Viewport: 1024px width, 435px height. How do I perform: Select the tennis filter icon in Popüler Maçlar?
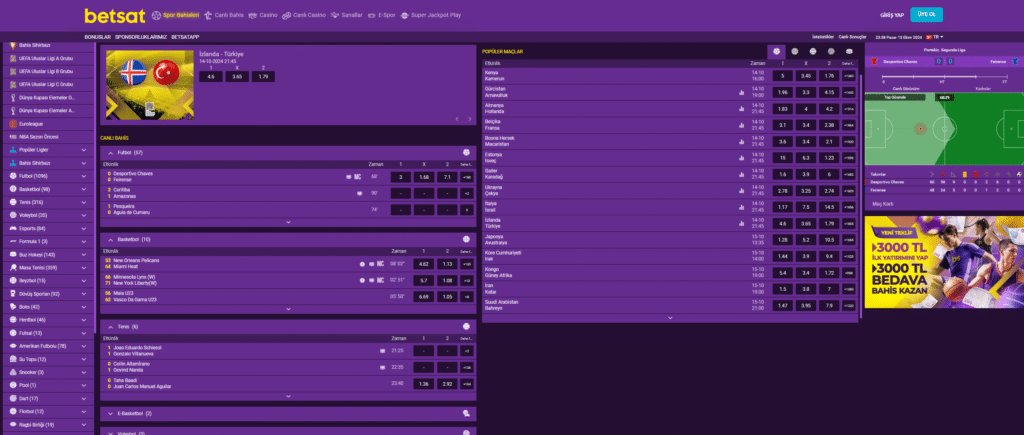pyautogui.click(x=812, y=51)
